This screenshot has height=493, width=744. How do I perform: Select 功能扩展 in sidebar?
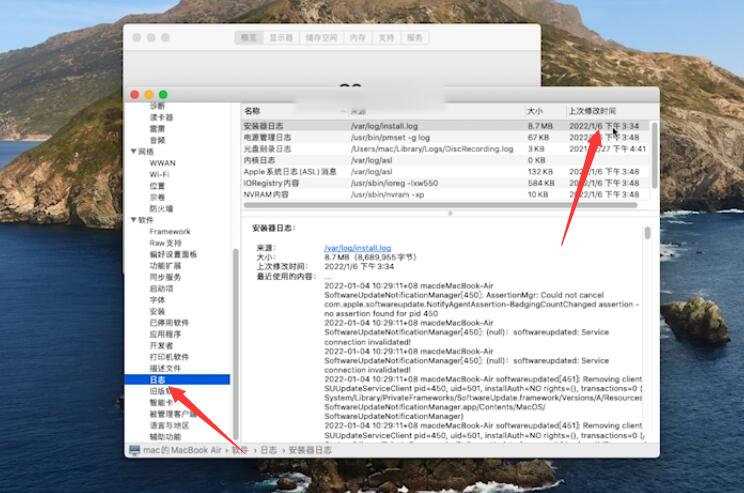tap(165, 266)
